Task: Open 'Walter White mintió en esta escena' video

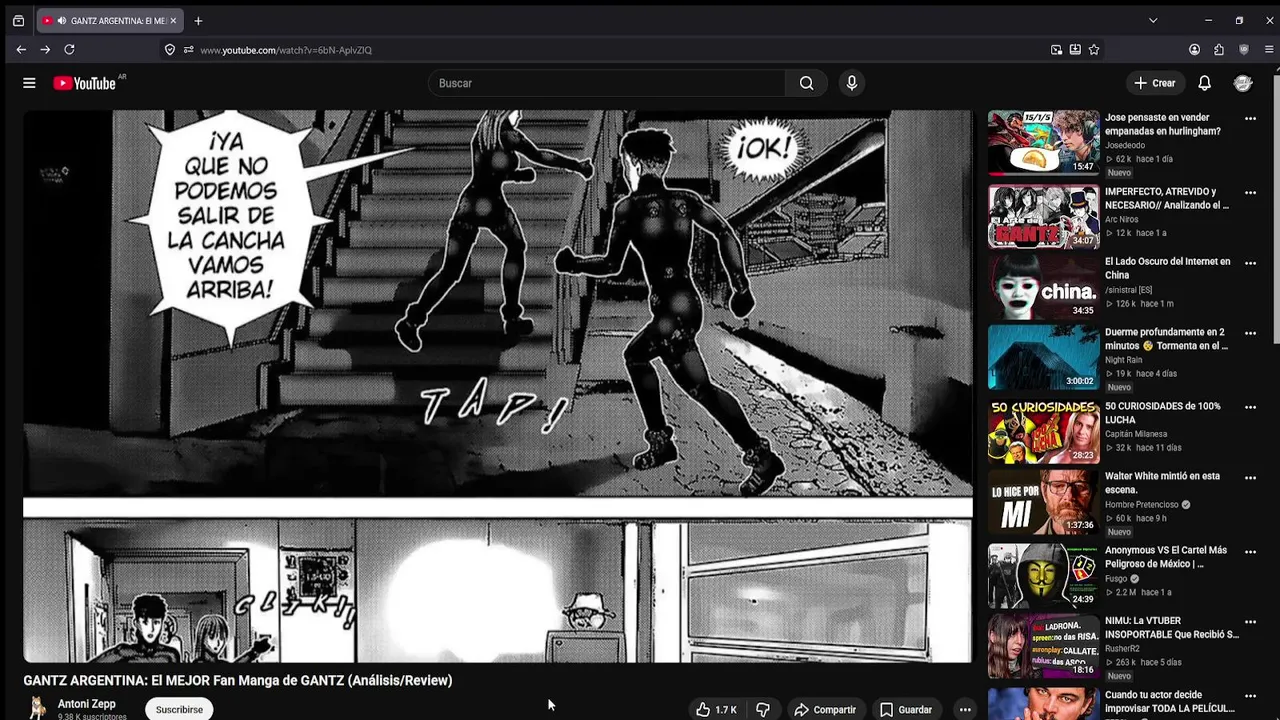Action: [x=1163, y=483]
